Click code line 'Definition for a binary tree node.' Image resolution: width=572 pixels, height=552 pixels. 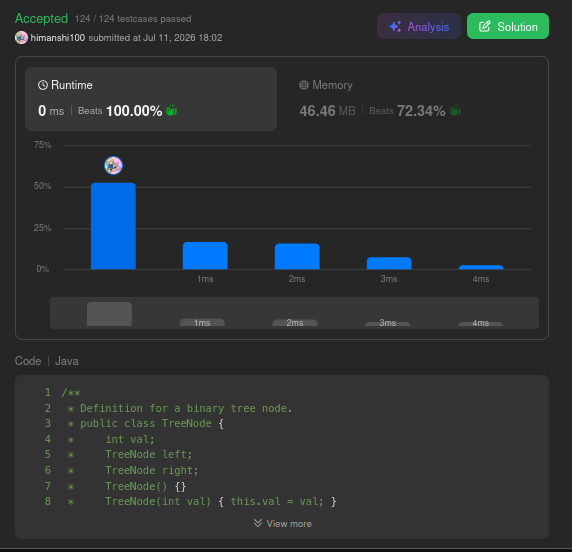pyautogui.click(x=186, y=408)
